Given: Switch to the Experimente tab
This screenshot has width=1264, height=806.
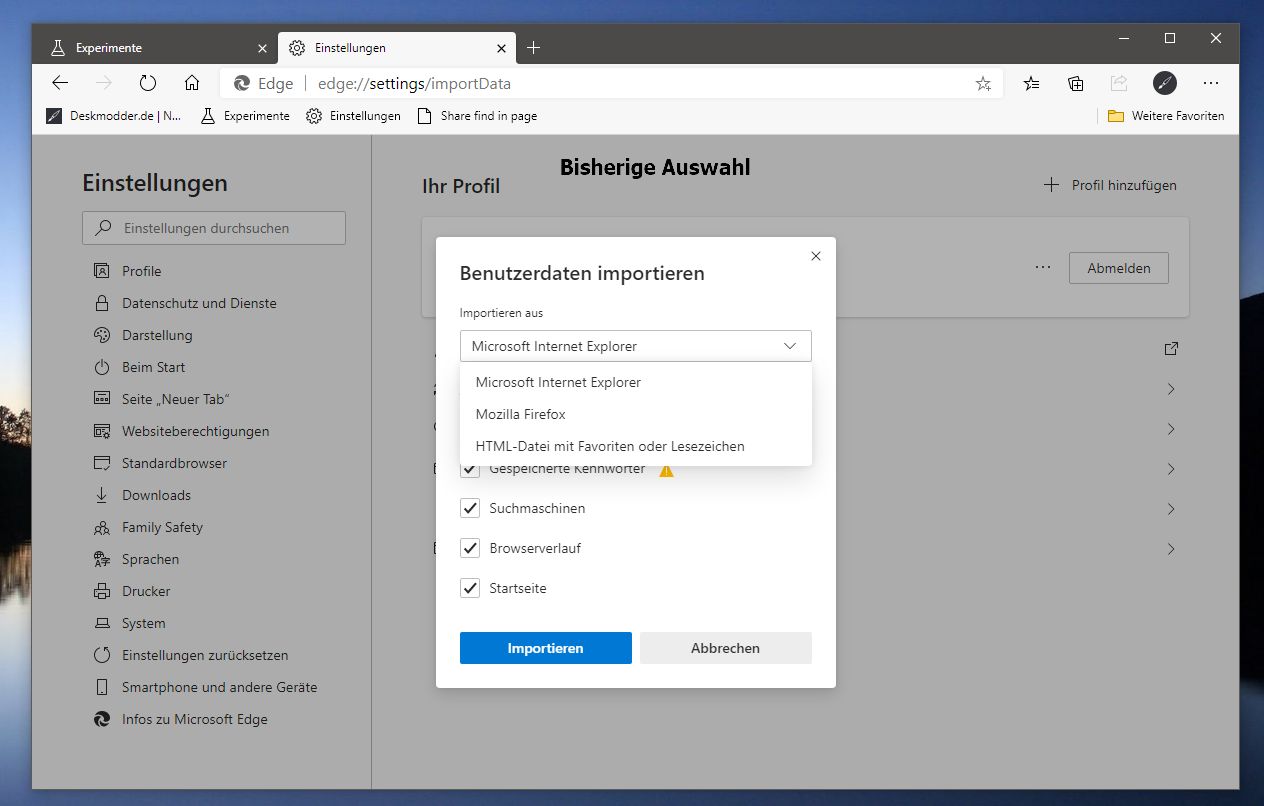Looking at the screenshot, I should pos(159,48).
